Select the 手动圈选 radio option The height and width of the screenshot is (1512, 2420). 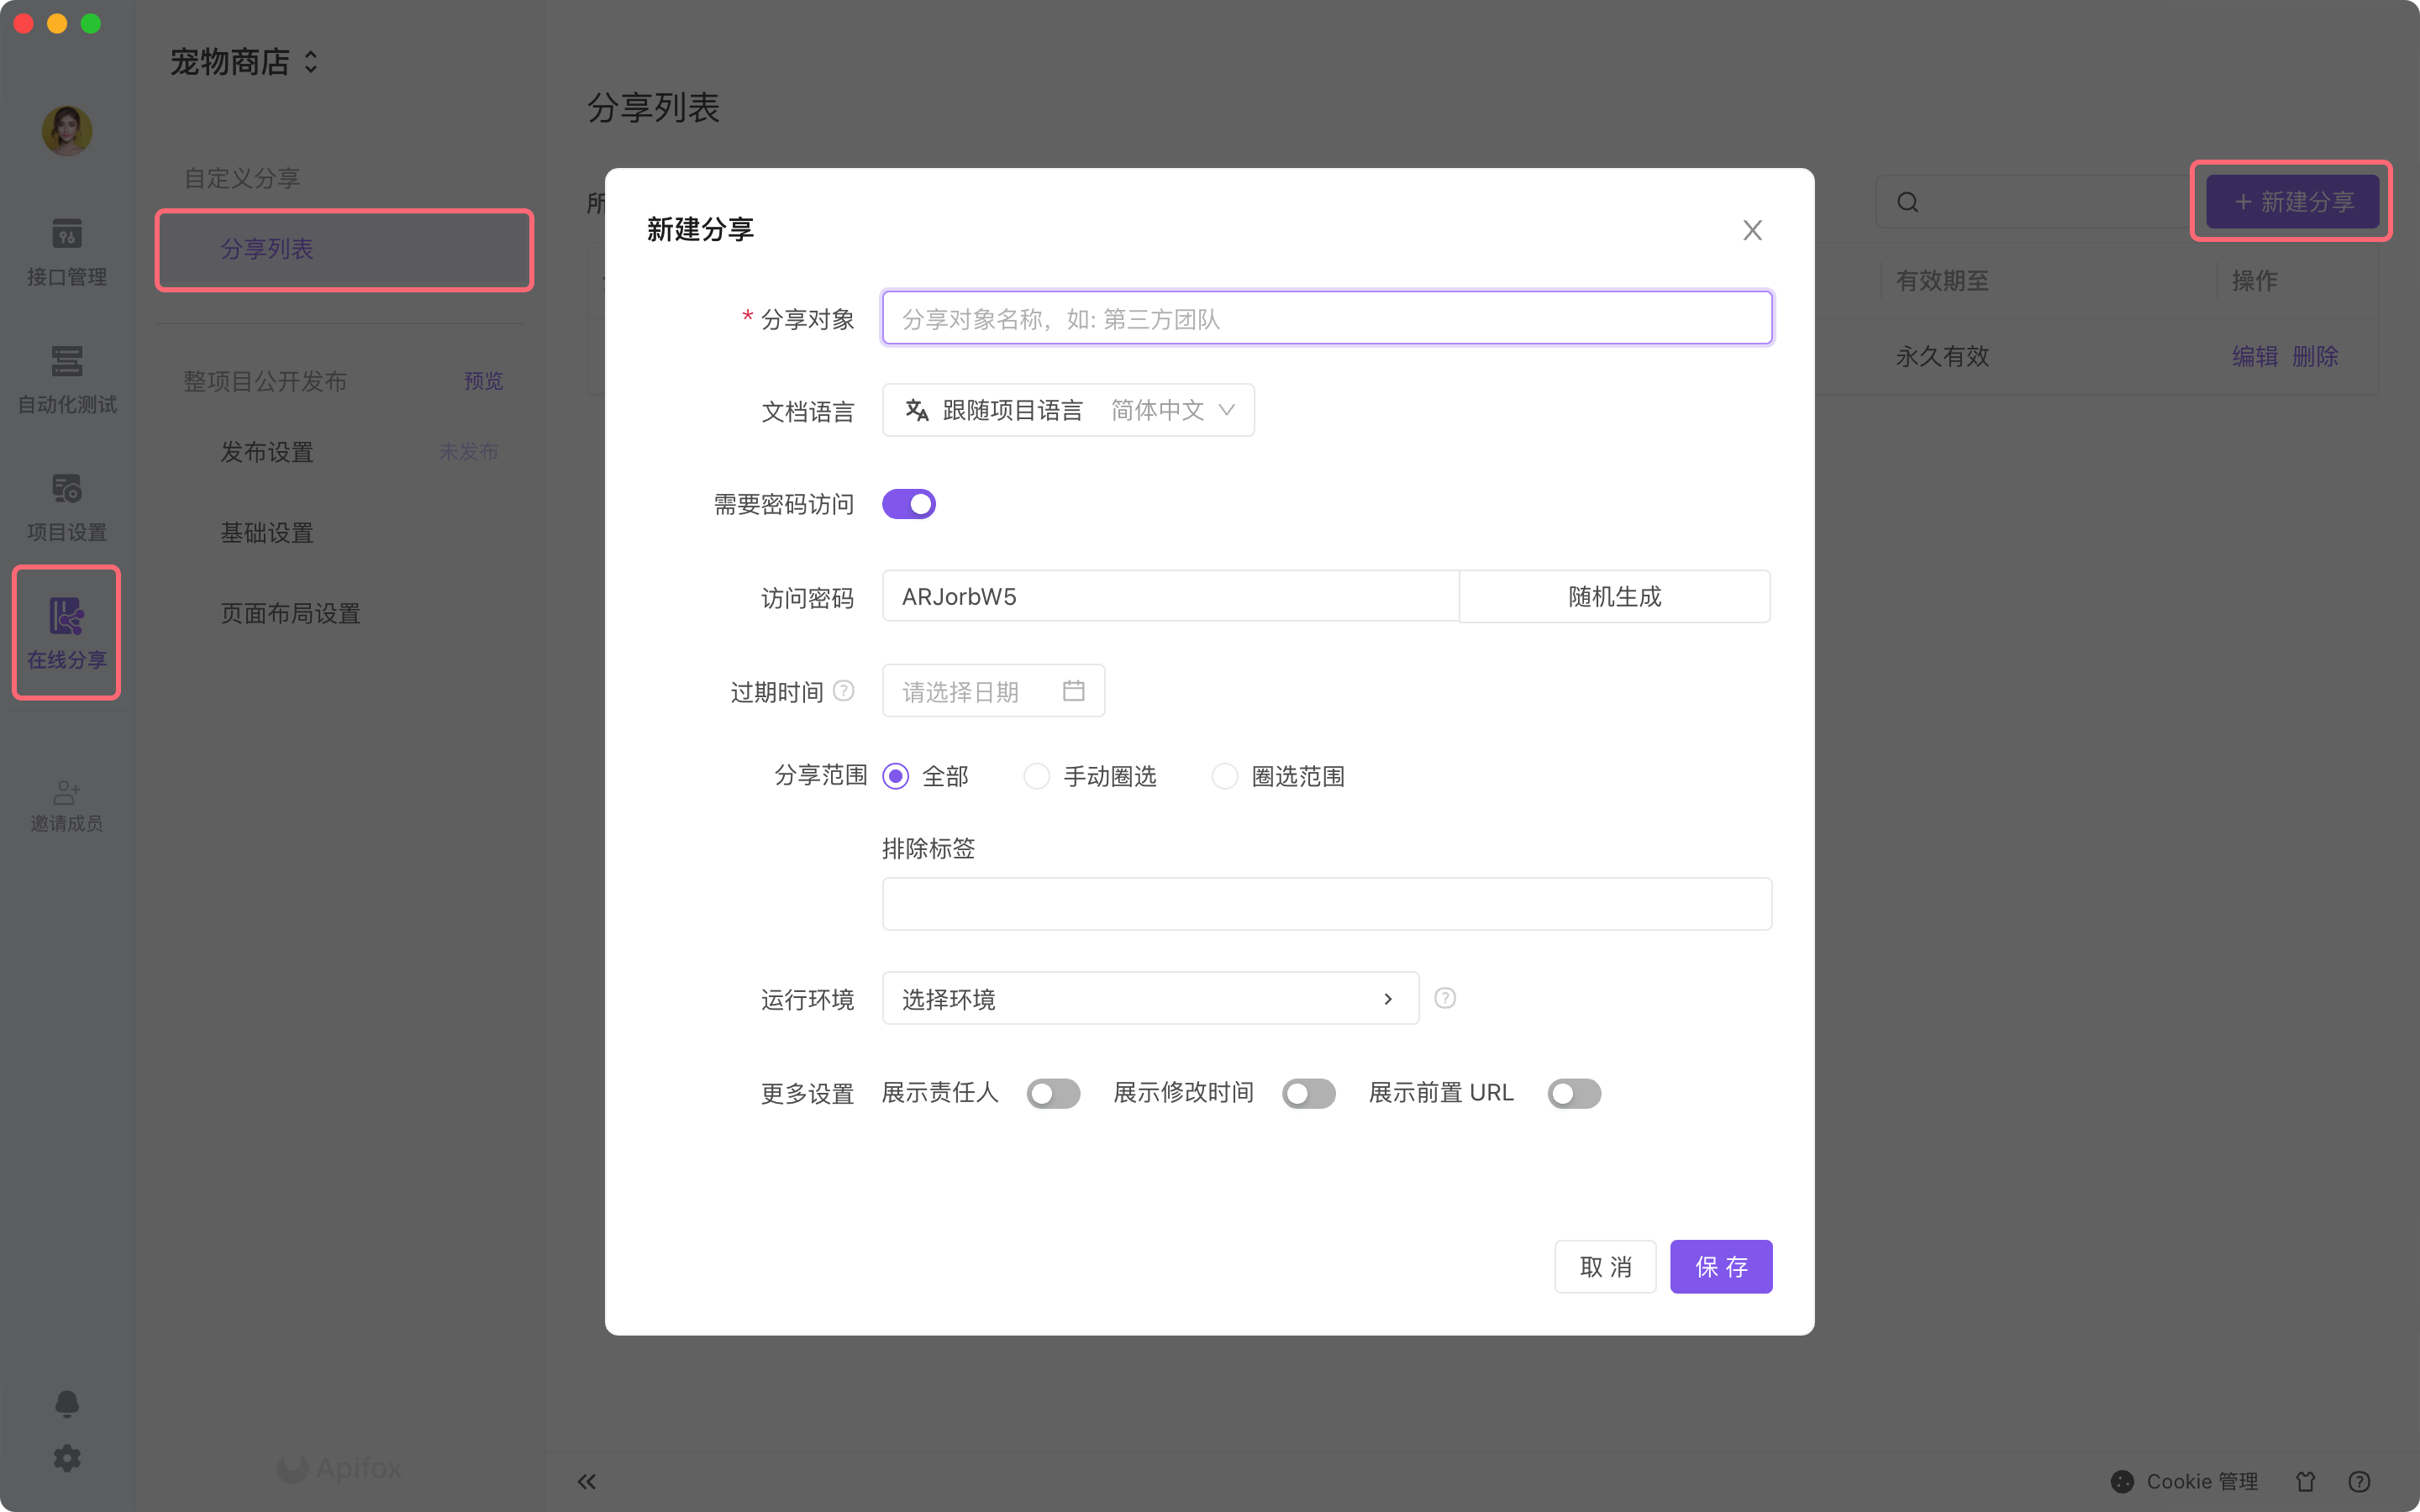pyautogui.click(x=1036, y=776)
